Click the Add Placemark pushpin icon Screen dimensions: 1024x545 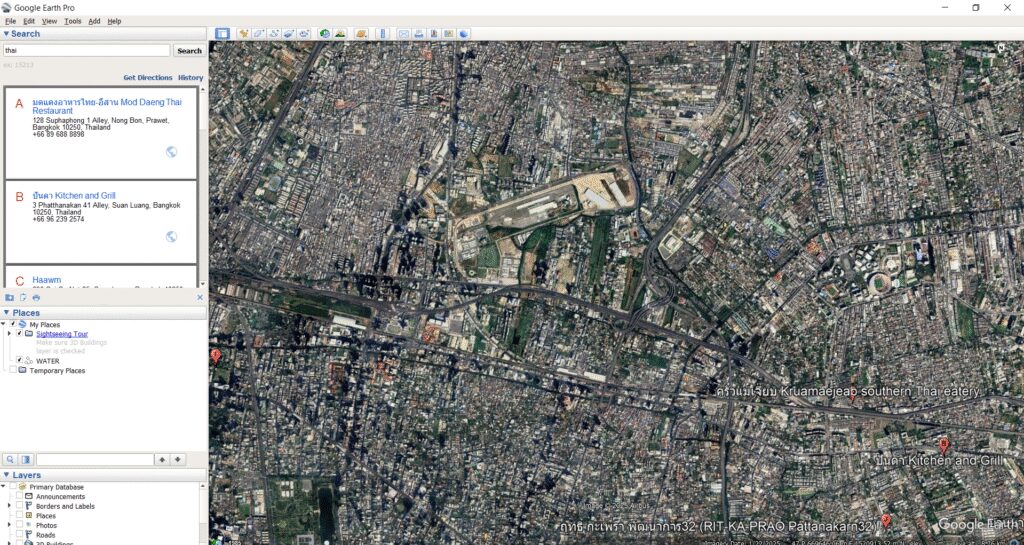tap(244, 34)
